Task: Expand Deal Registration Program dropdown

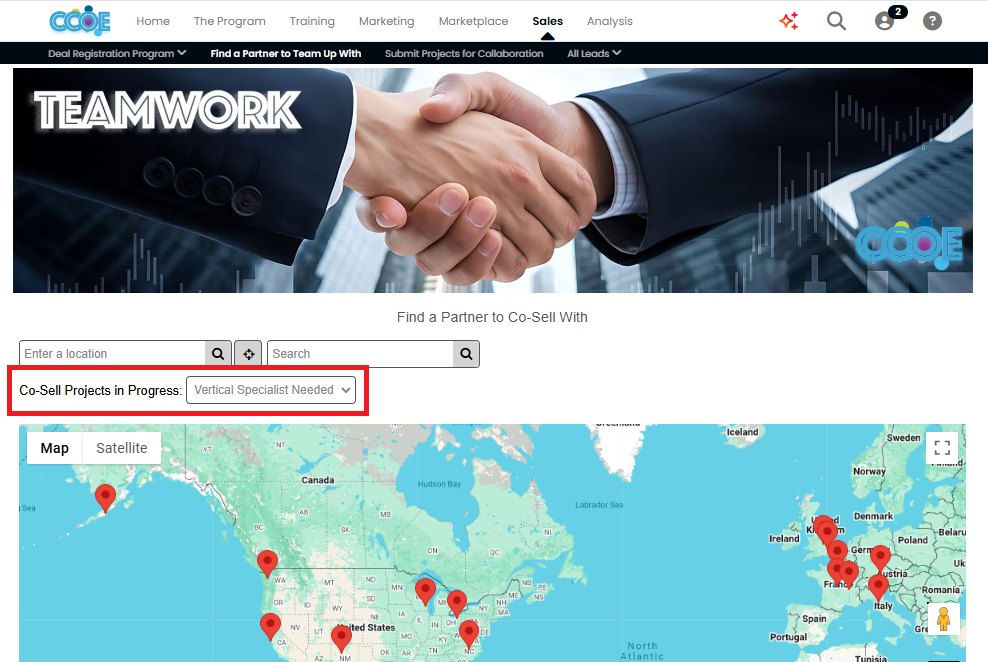Action: pyautogui.click(x=117, y=54)
